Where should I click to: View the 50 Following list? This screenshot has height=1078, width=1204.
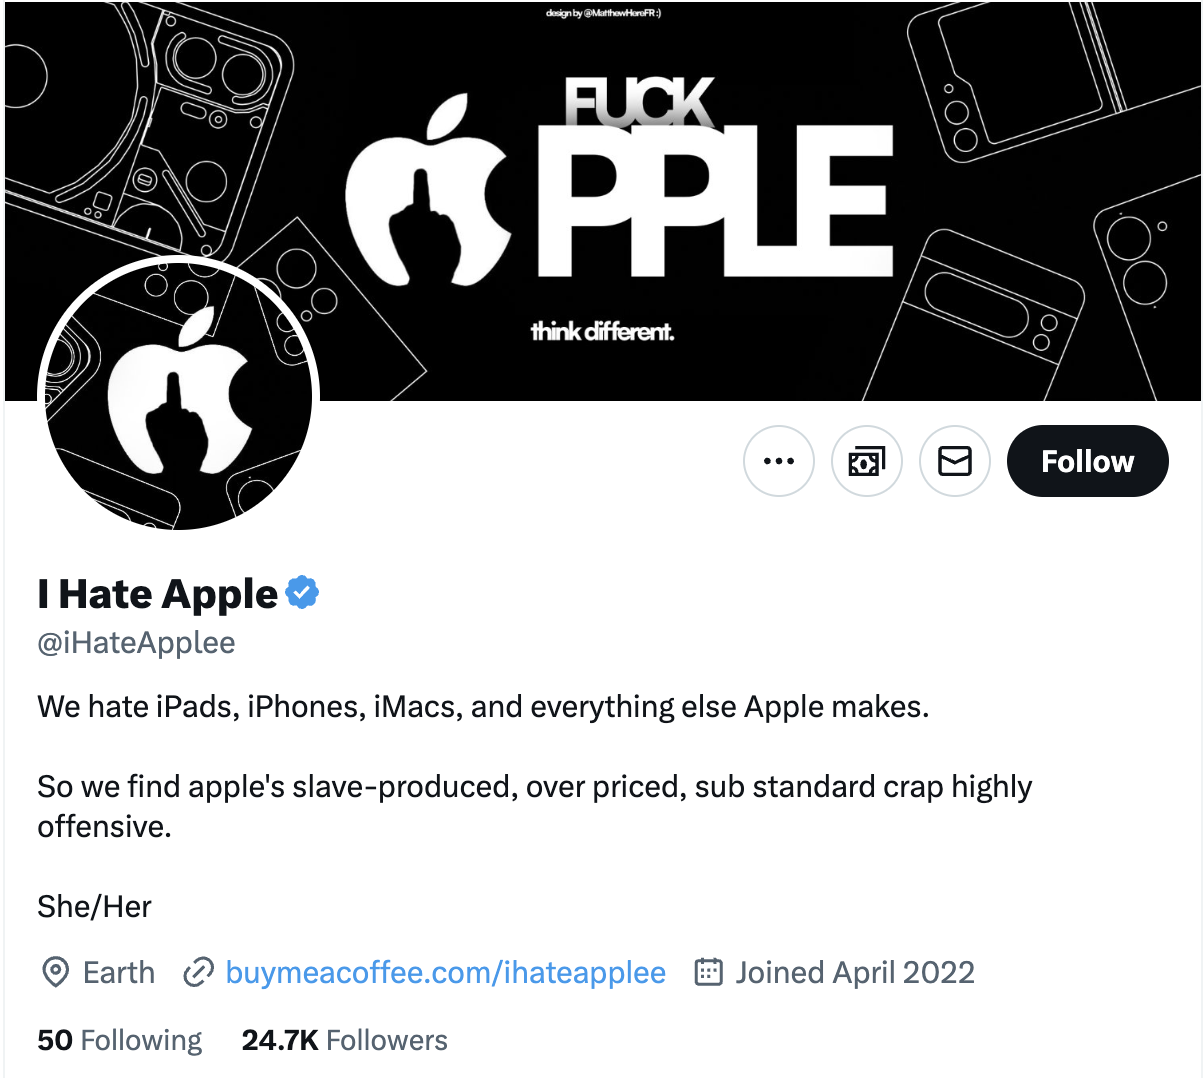(x=120, y=1040)
